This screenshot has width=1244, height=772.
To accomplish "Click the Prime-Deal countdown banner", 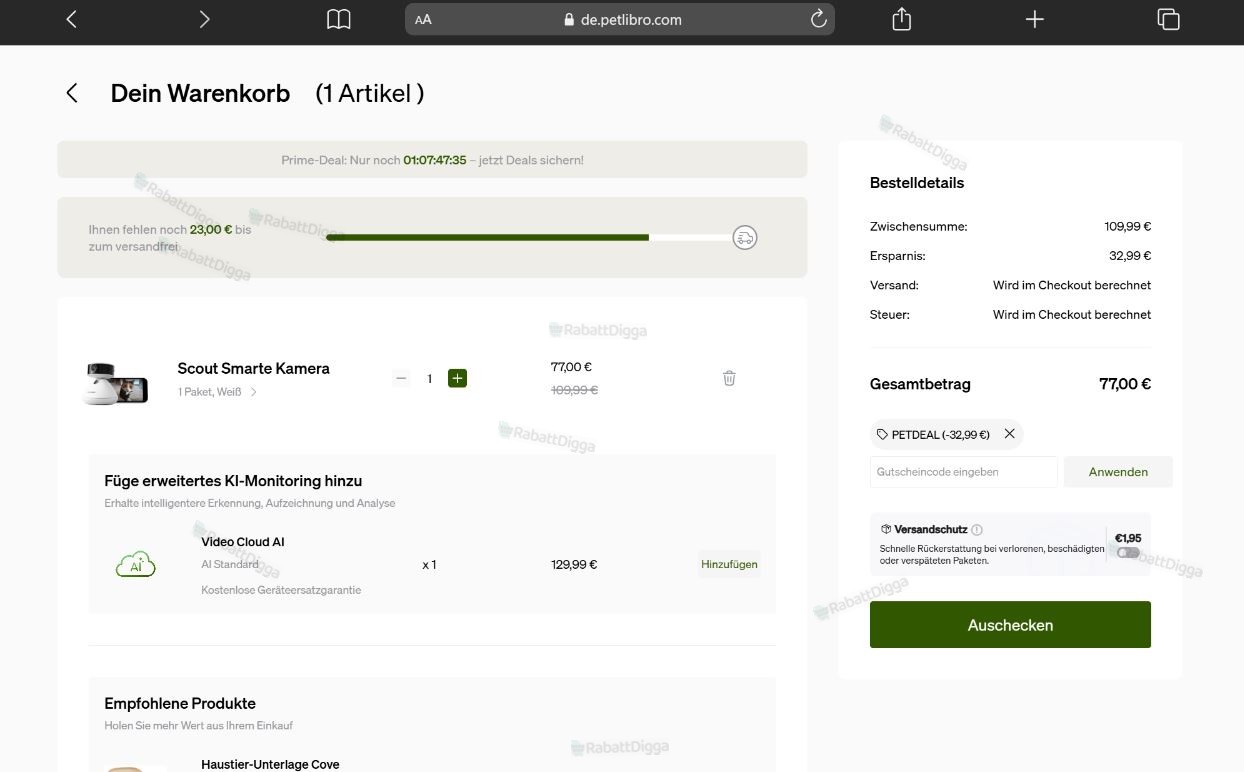I will click(432, 160).
